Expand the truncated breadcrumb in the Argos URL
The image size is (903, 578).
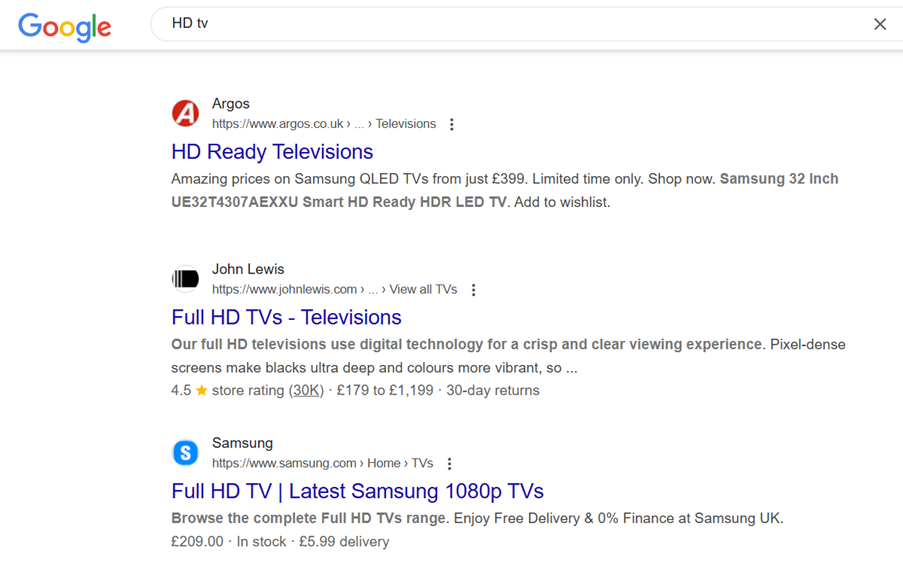358,124
